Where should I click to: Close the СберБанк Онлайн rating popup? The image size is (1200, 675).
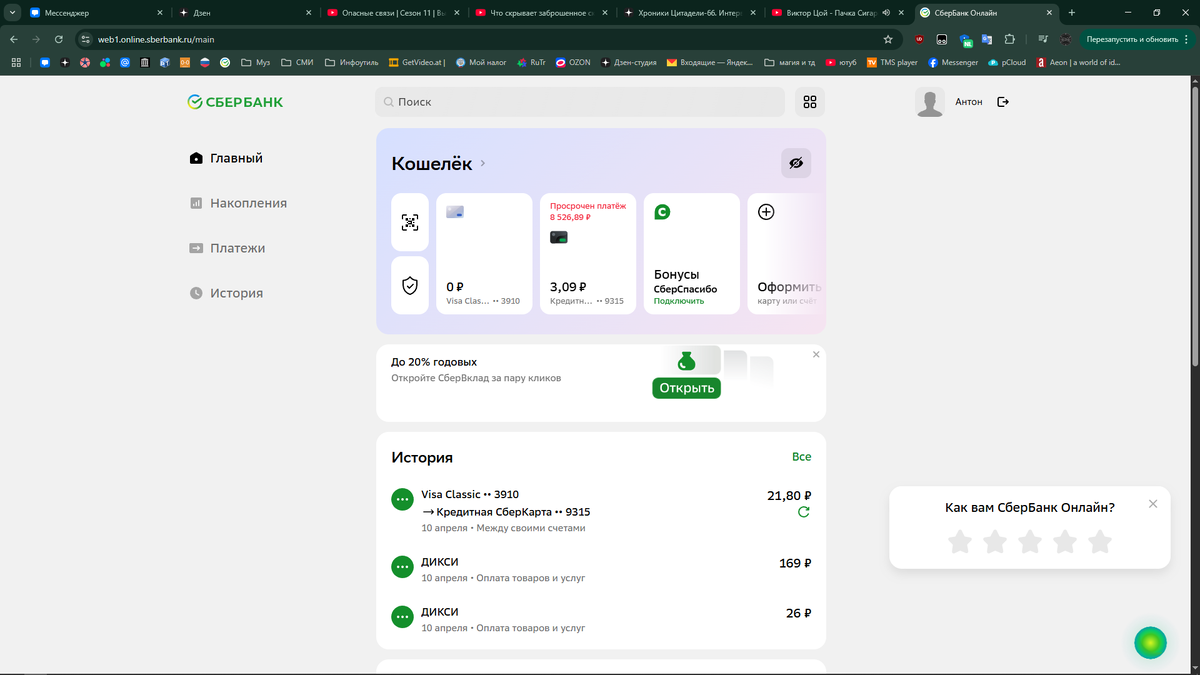(1153, 504)
